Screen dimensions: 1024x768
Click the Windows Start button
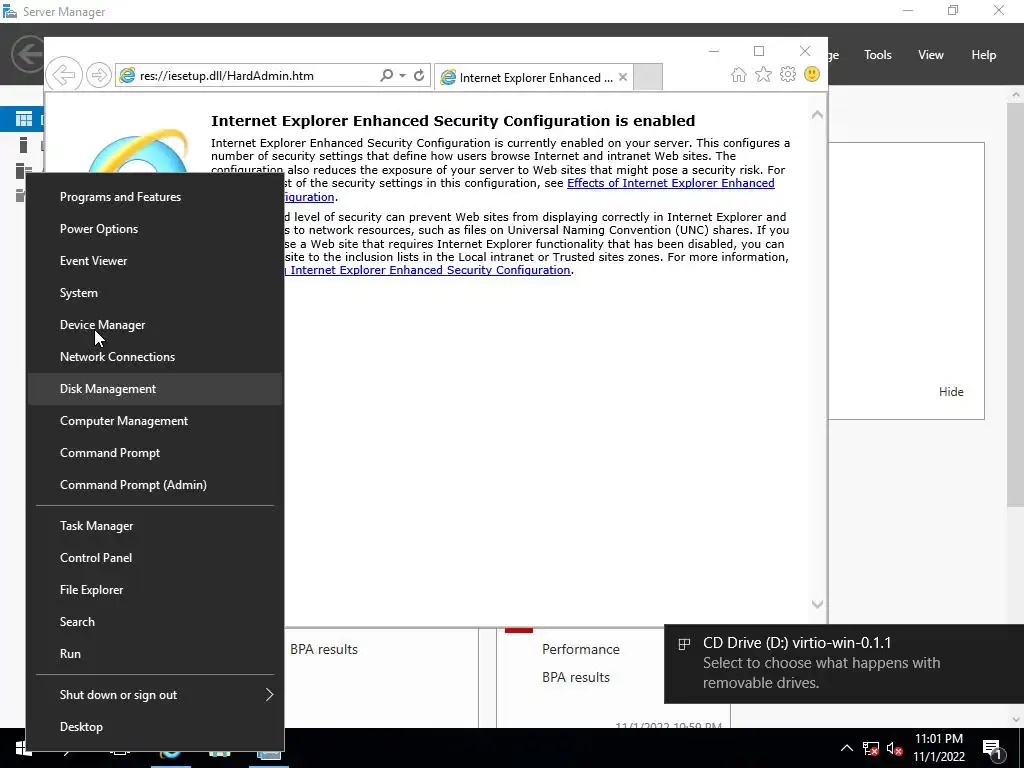(x=24, y=748)
